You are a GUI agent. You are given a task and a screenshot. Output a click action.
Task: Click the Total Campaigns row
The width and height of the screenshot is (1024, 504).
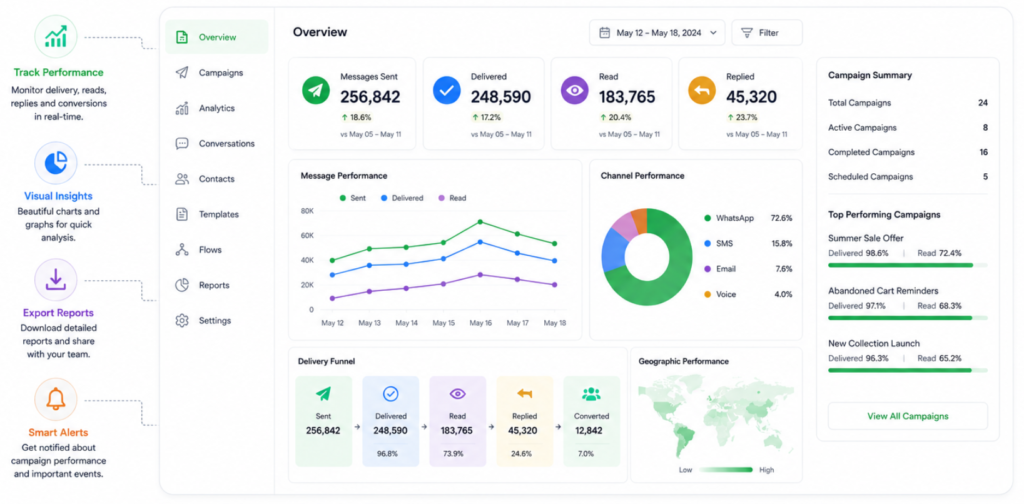908,103
